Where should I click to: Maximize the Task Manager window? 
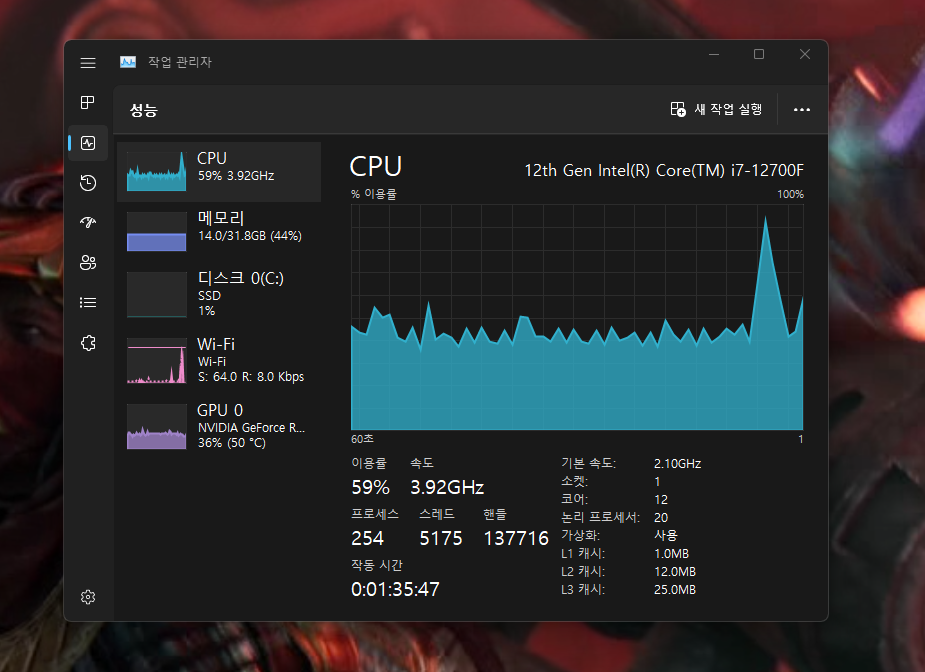point(759,54)
